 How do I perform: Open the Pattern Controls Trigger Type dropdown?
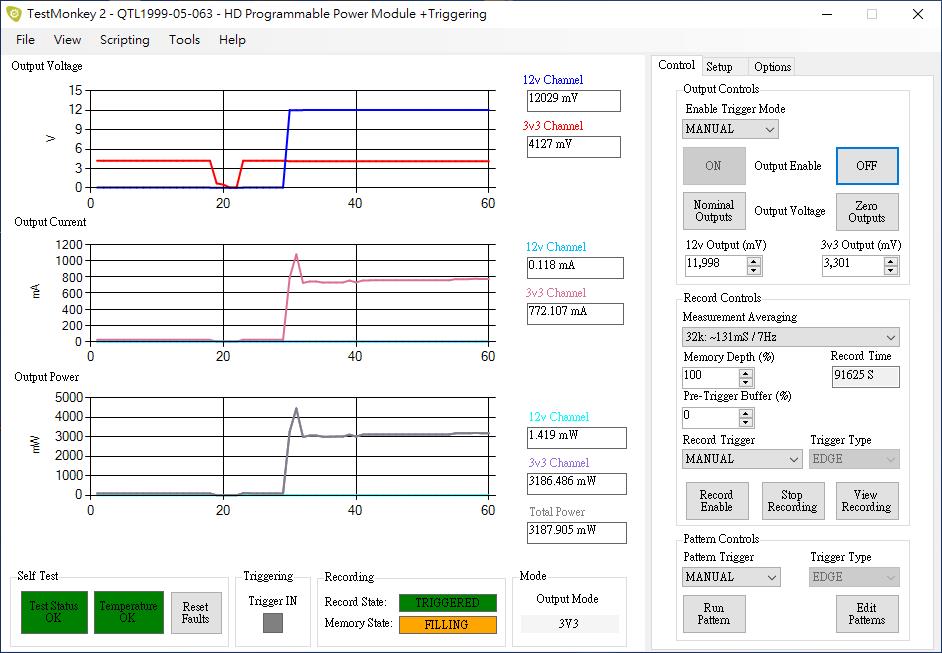tap(854, 577)
